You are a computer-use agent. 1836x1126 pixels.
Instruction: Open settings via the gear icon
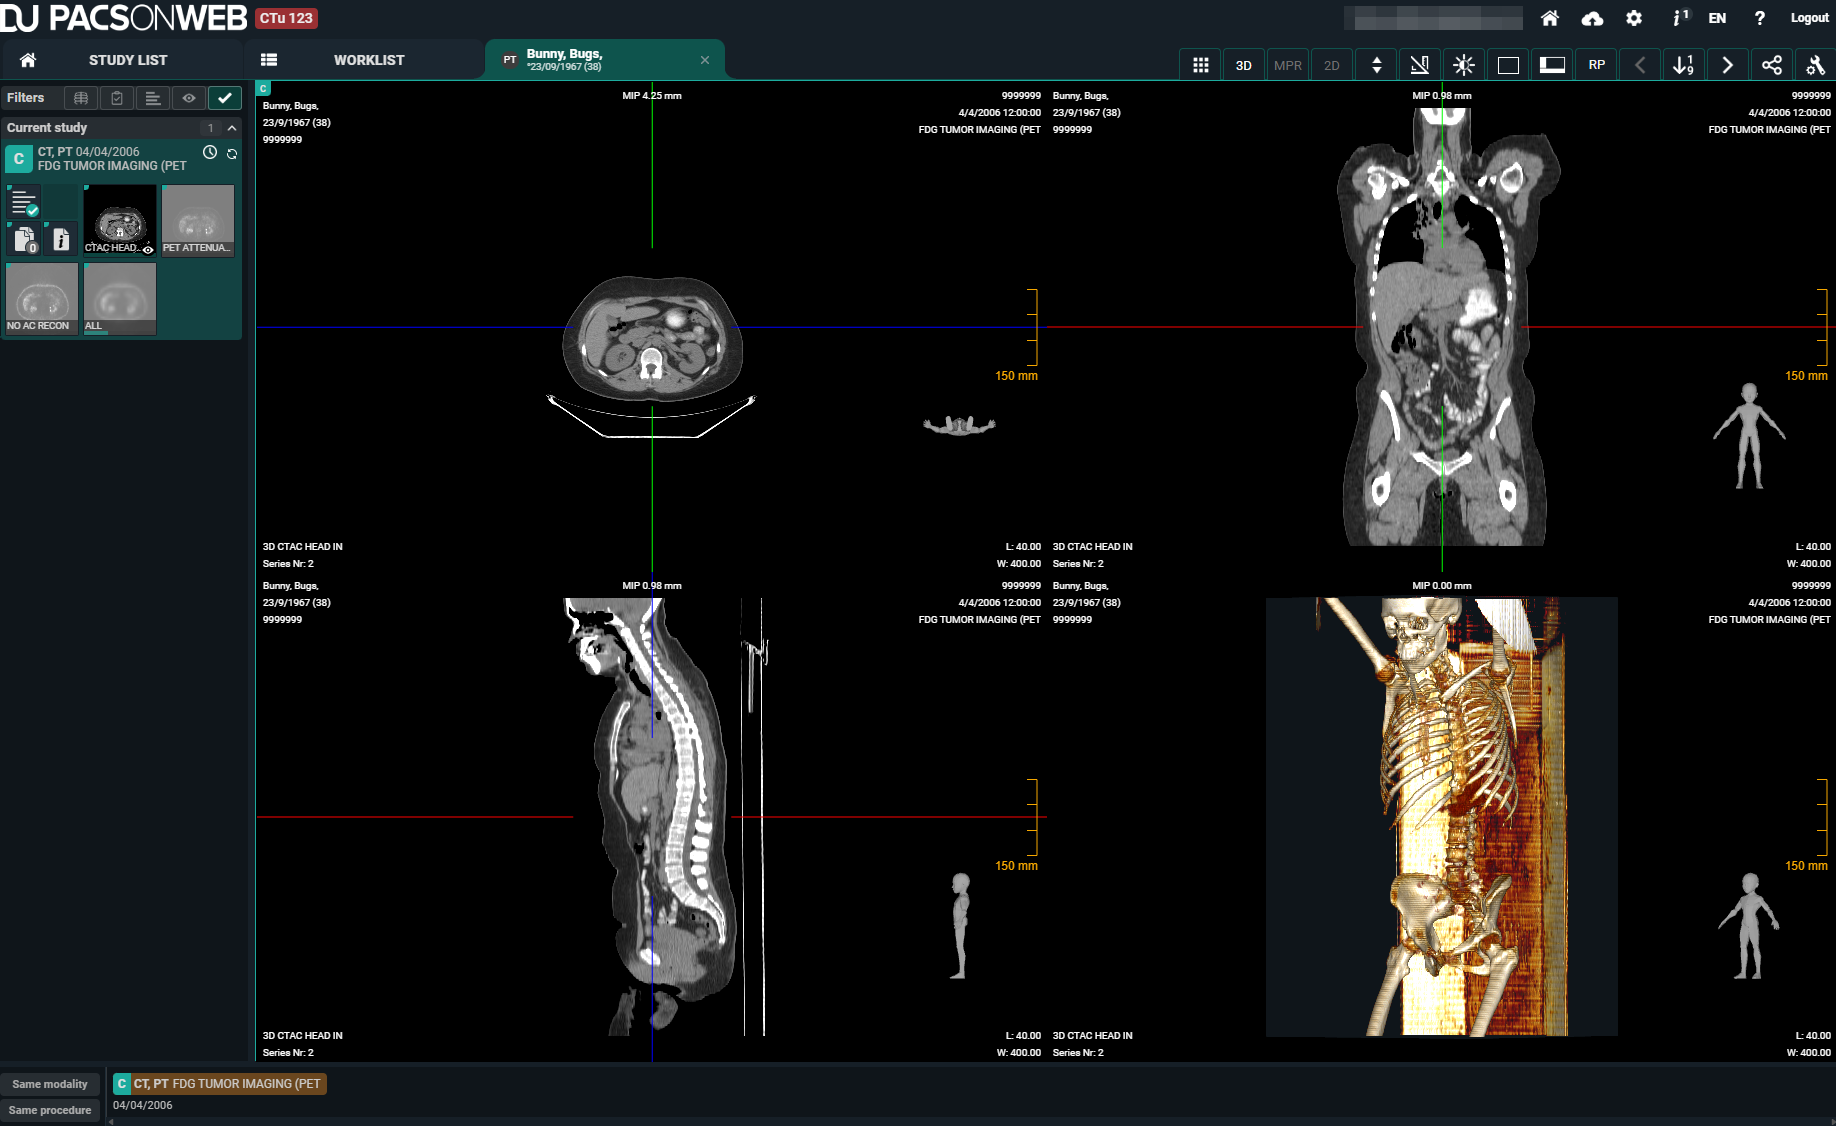(1634, 18)
